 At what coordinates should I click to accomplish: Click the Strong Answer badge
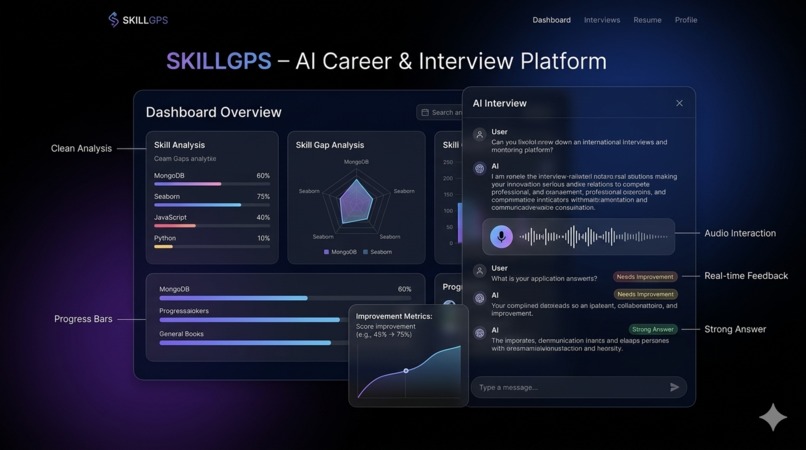click(x=652, y=329)
